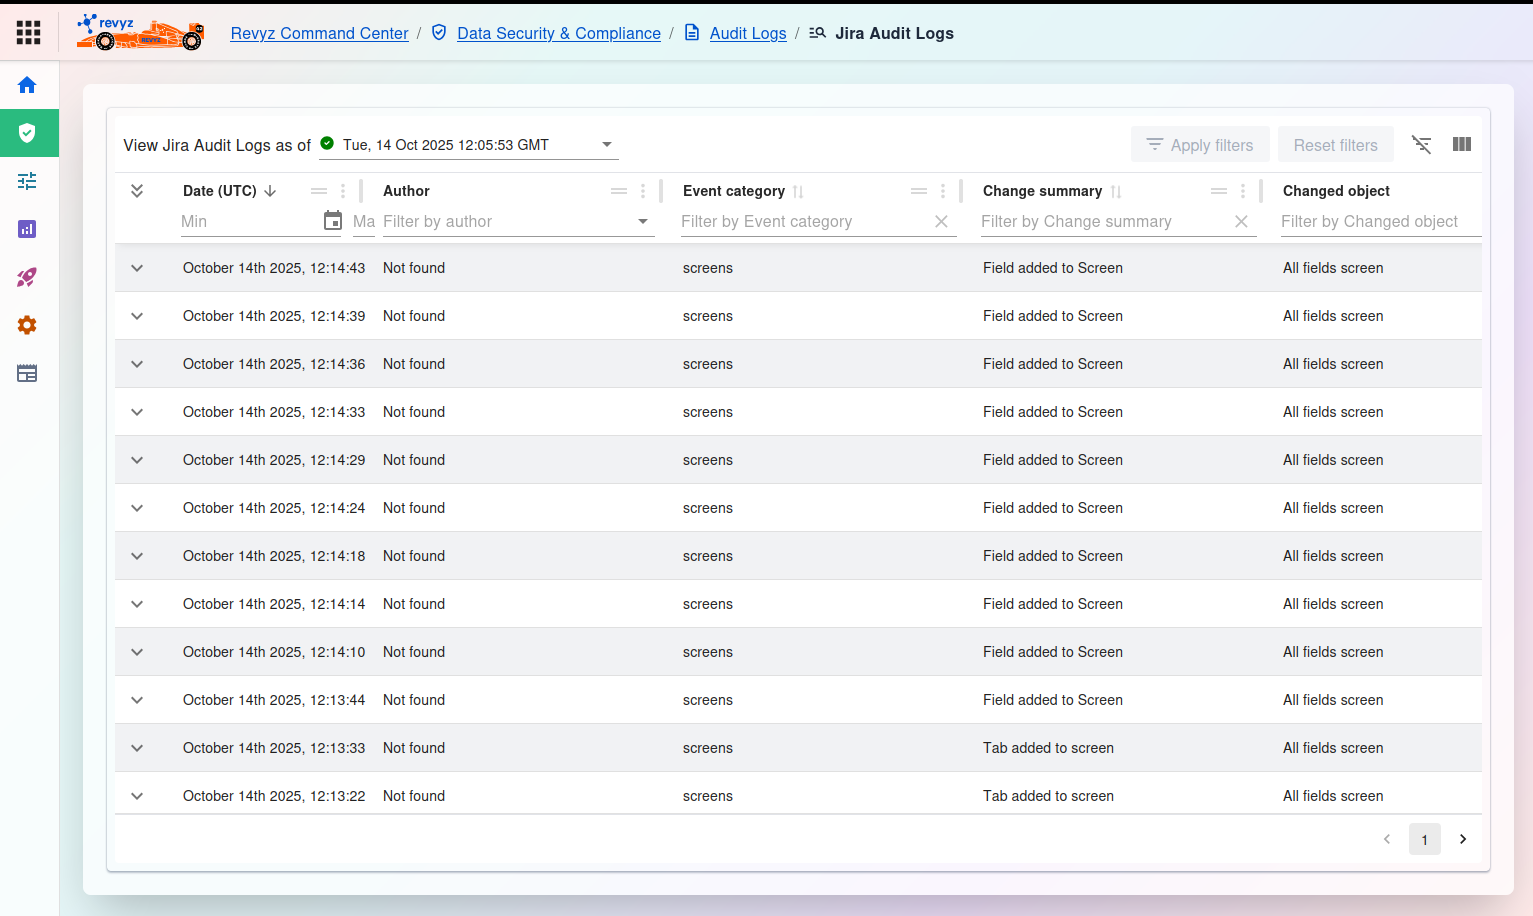Open the gear settings sidebar icon

[27, 325]
